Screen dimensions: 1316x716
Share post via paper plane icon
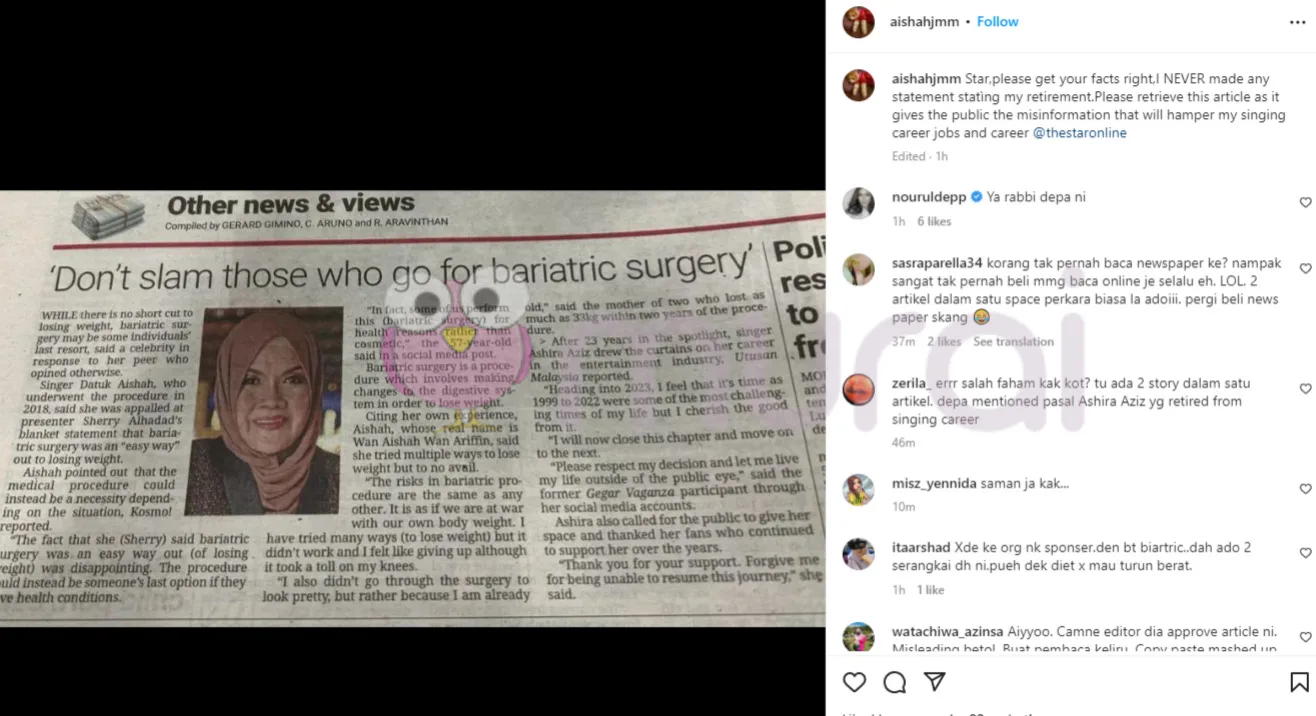[935, 682]
